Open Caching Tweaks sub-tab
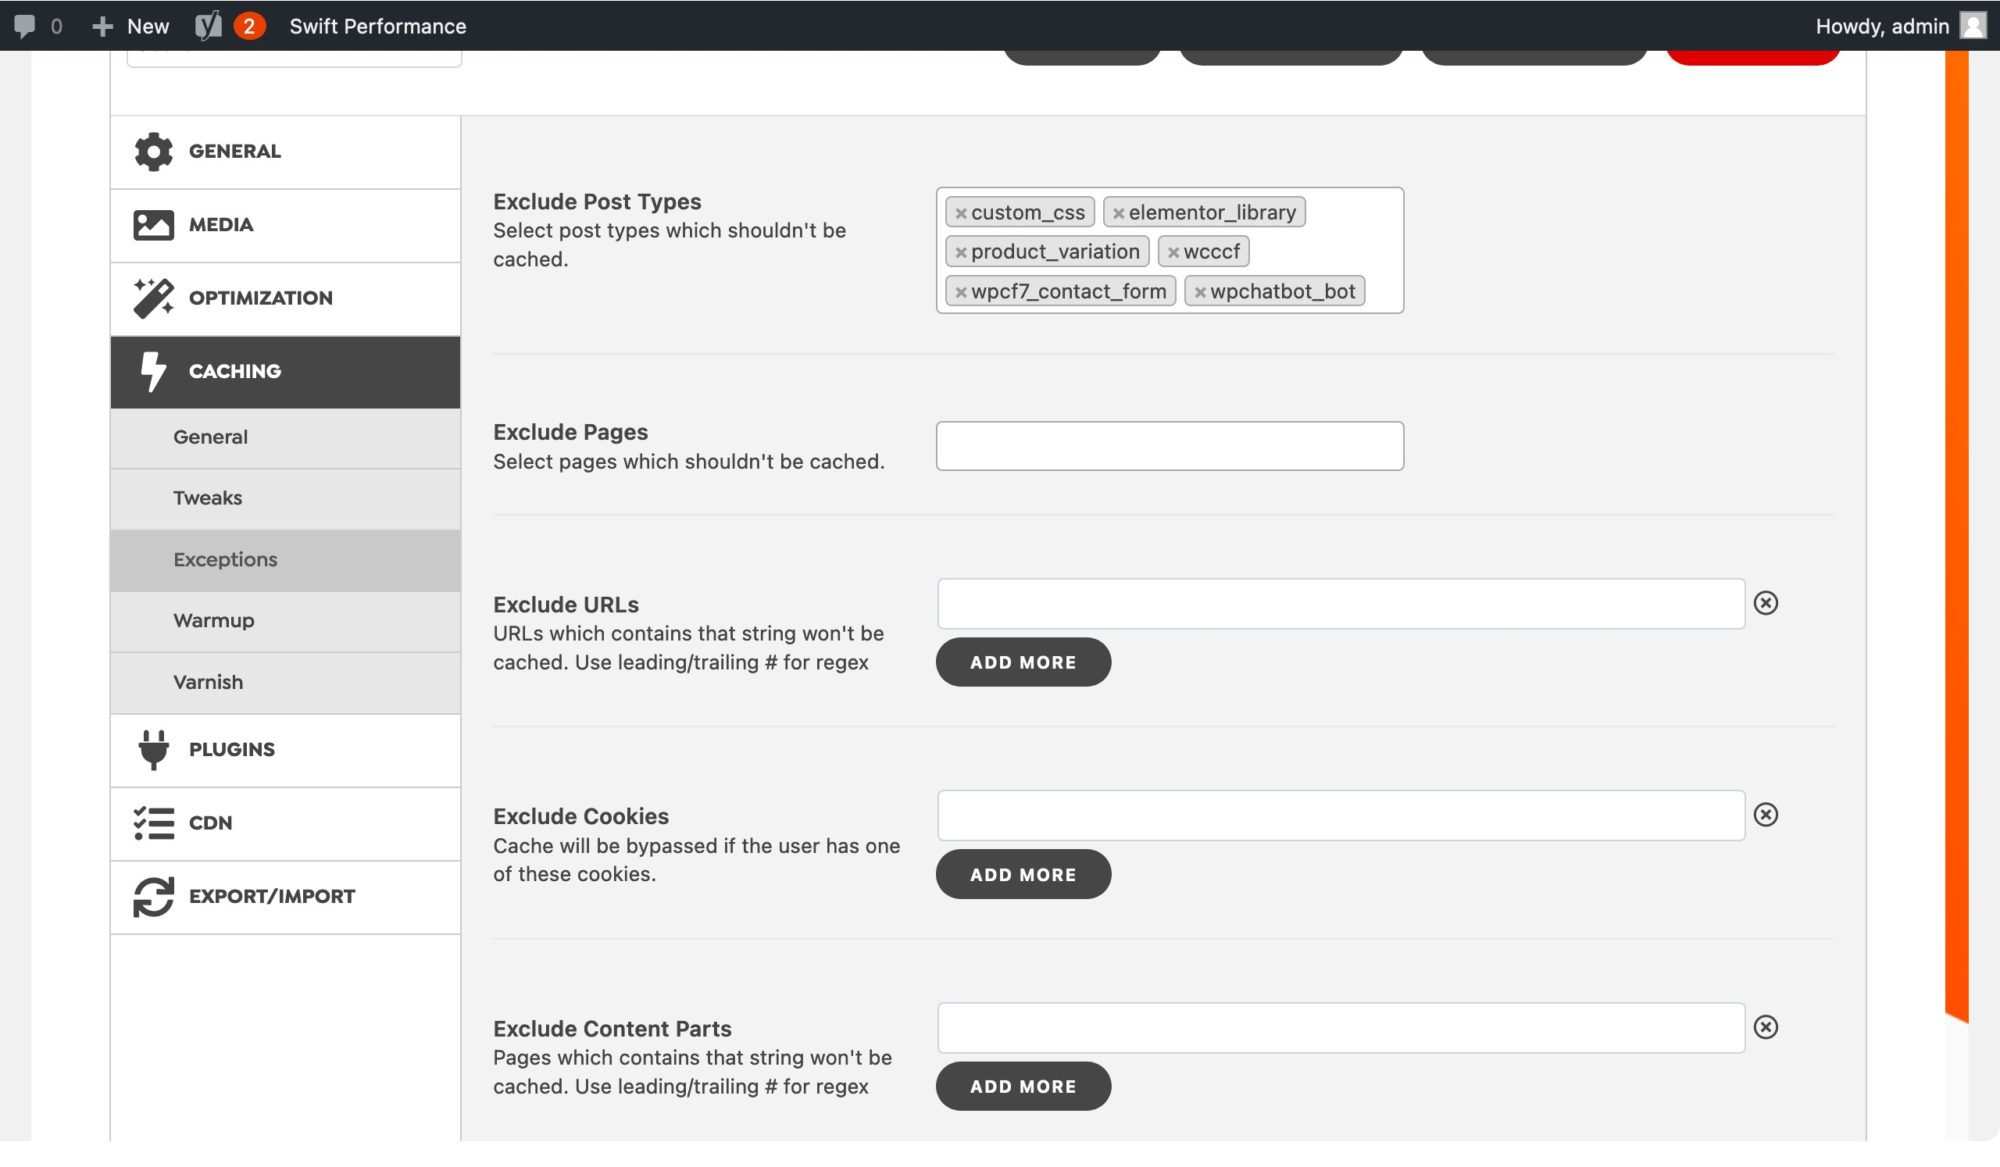 (x=285, y=499)
